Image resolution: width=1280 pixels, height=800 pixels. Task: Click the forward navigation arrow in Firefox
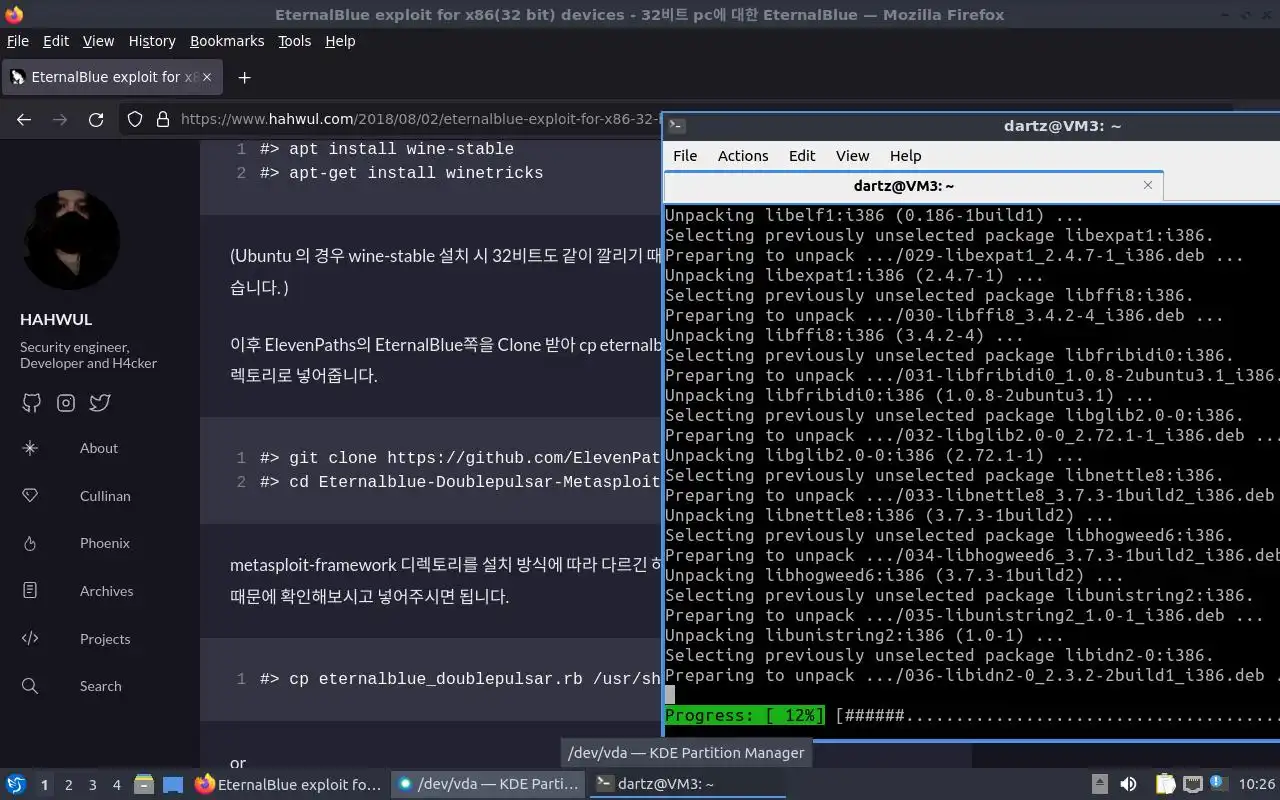[x=60, y=119]
